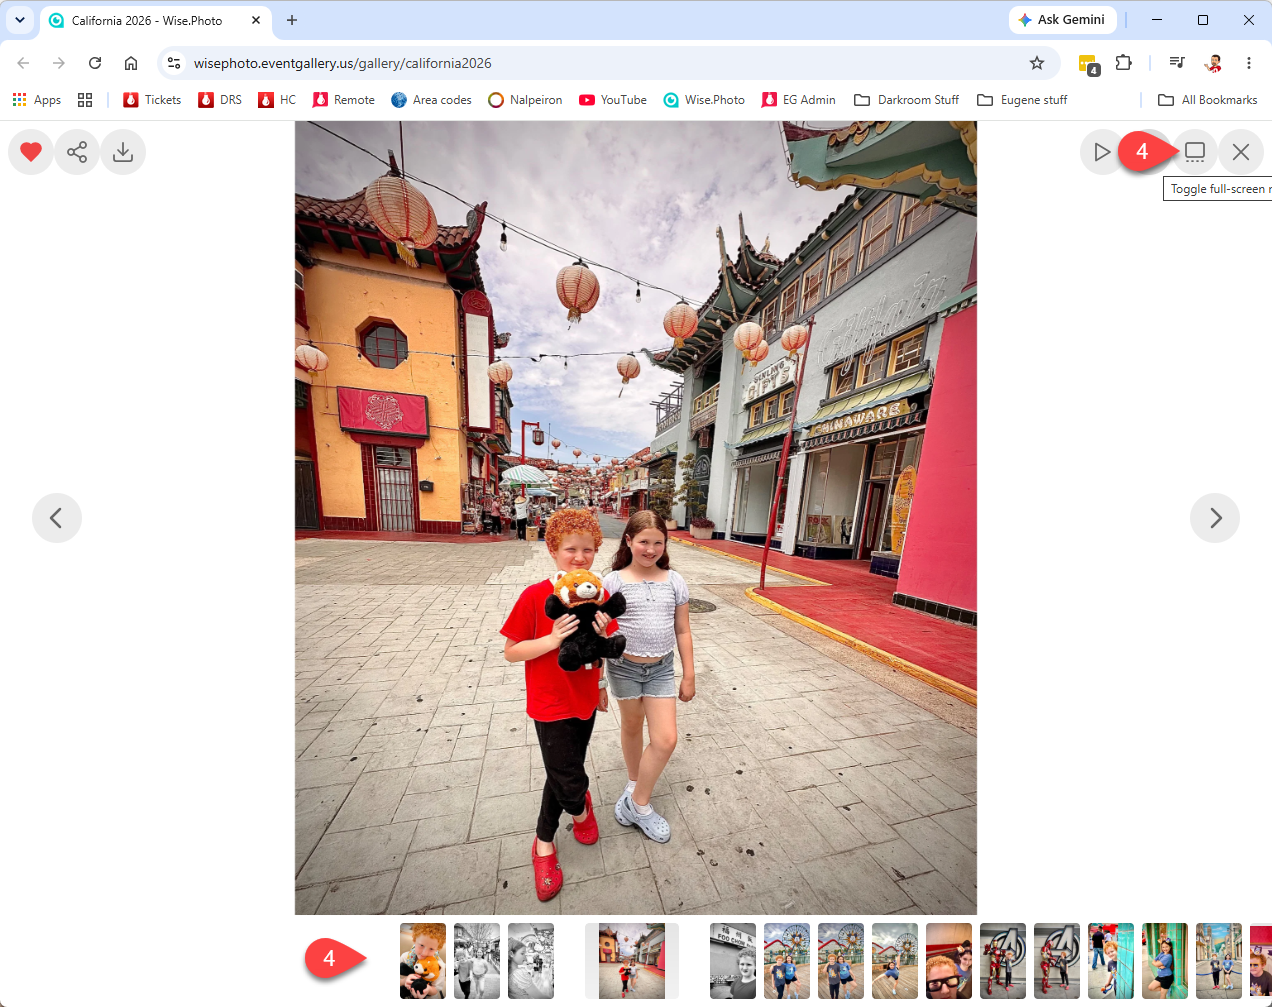Select the boy with red panda thumbnail
Screen dimensions: 1272x1007
(423, 961)
